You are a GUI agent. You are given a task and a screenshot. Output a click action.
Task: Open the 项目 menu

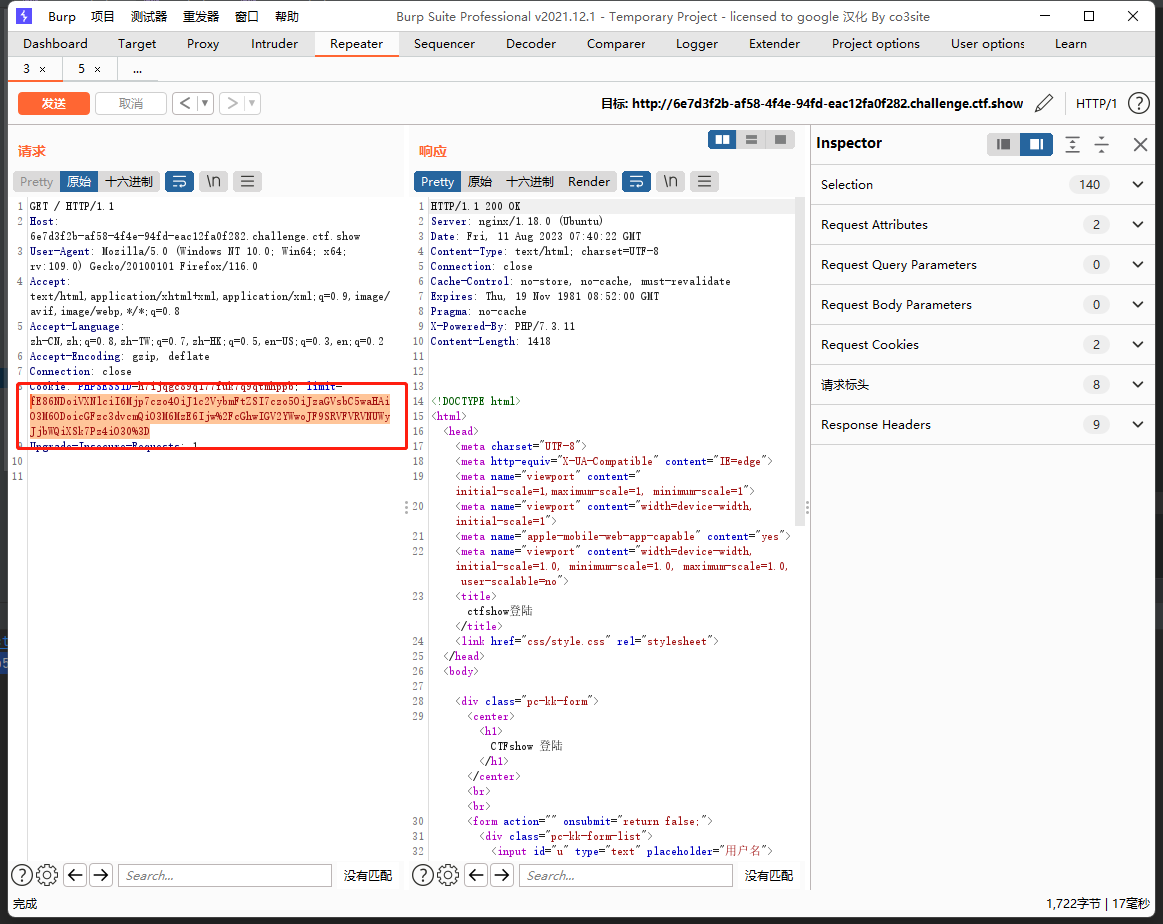(x=102, y=16)
